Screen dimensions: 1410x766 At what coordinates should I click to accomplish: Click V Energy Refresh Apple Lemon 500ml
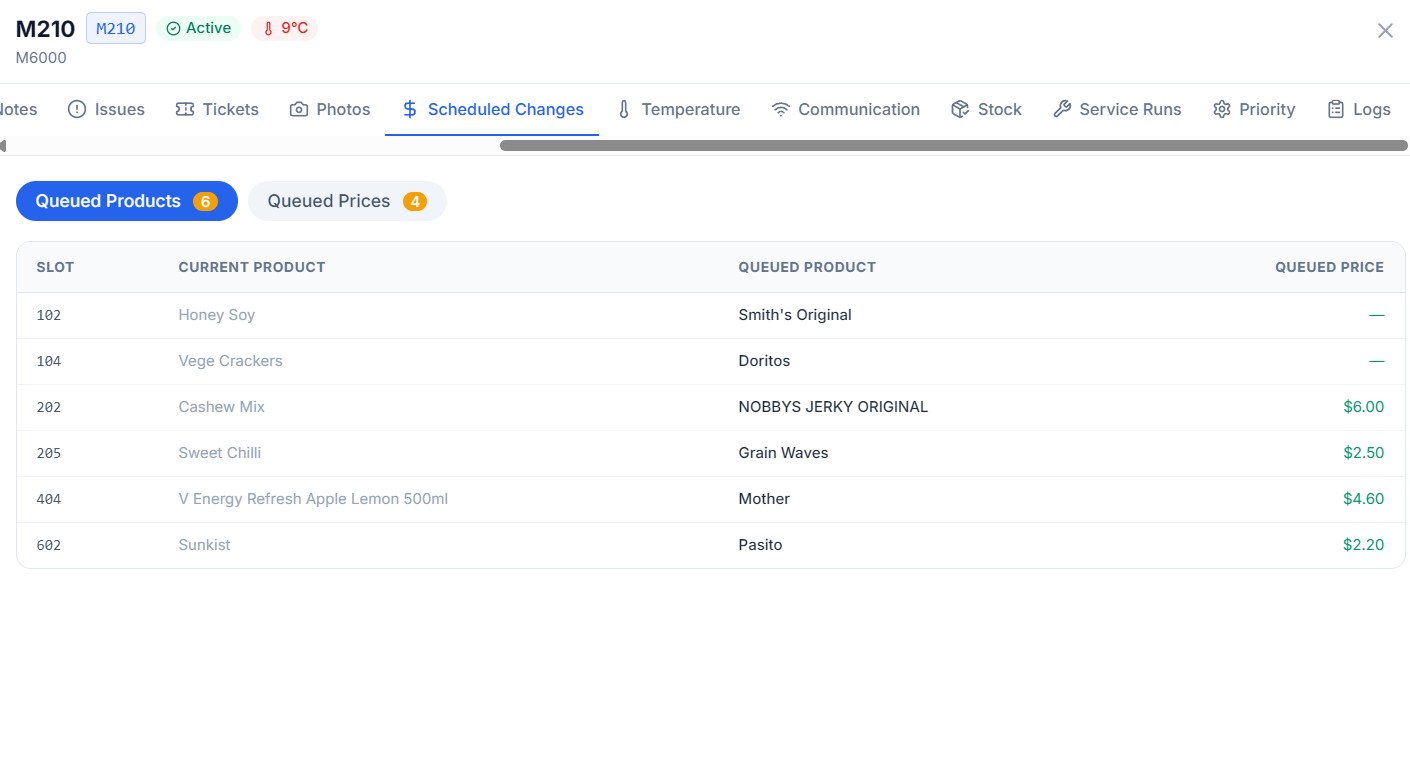pyautogui.click(x=313, y=499)
